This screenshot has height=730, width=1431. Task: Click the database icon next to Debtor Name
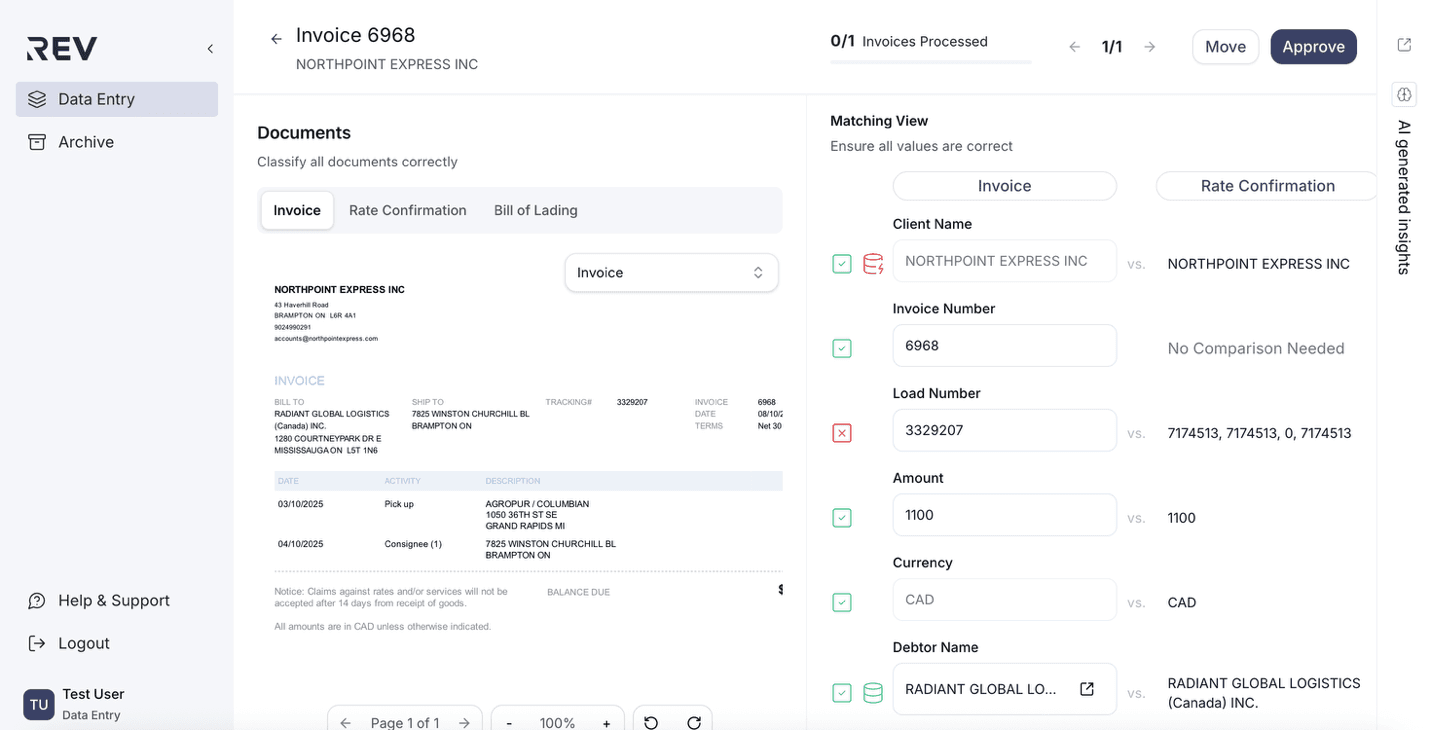[x=872, y=692]
